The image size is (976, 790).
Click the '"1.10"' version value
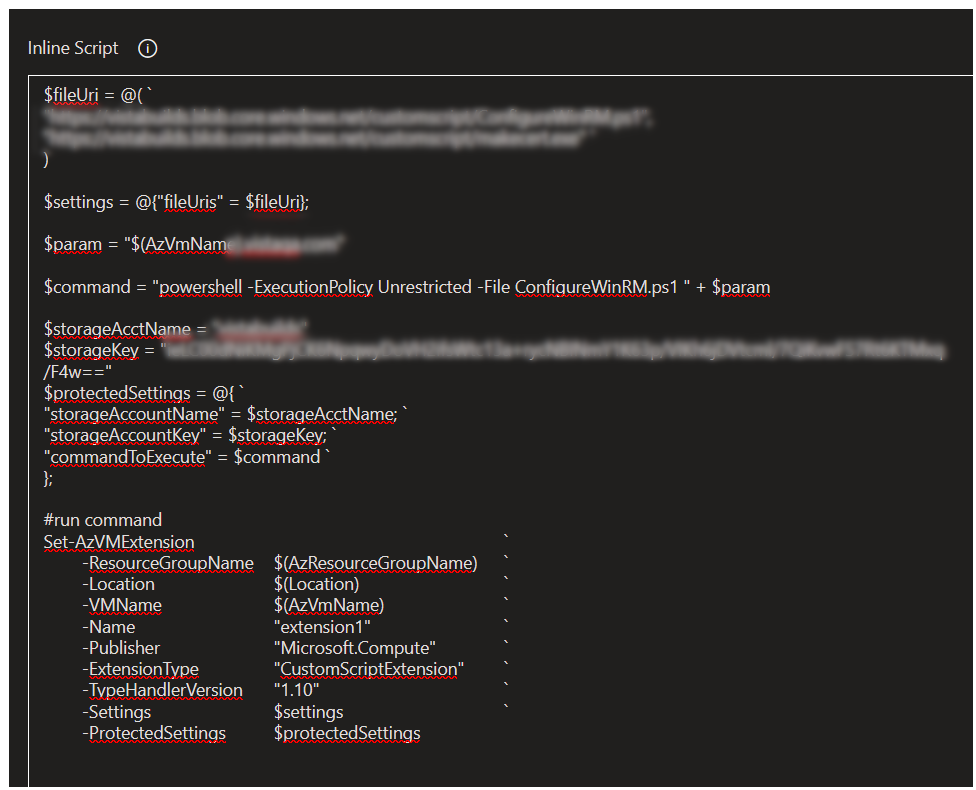pyautogui.click(x=297, y=691)
